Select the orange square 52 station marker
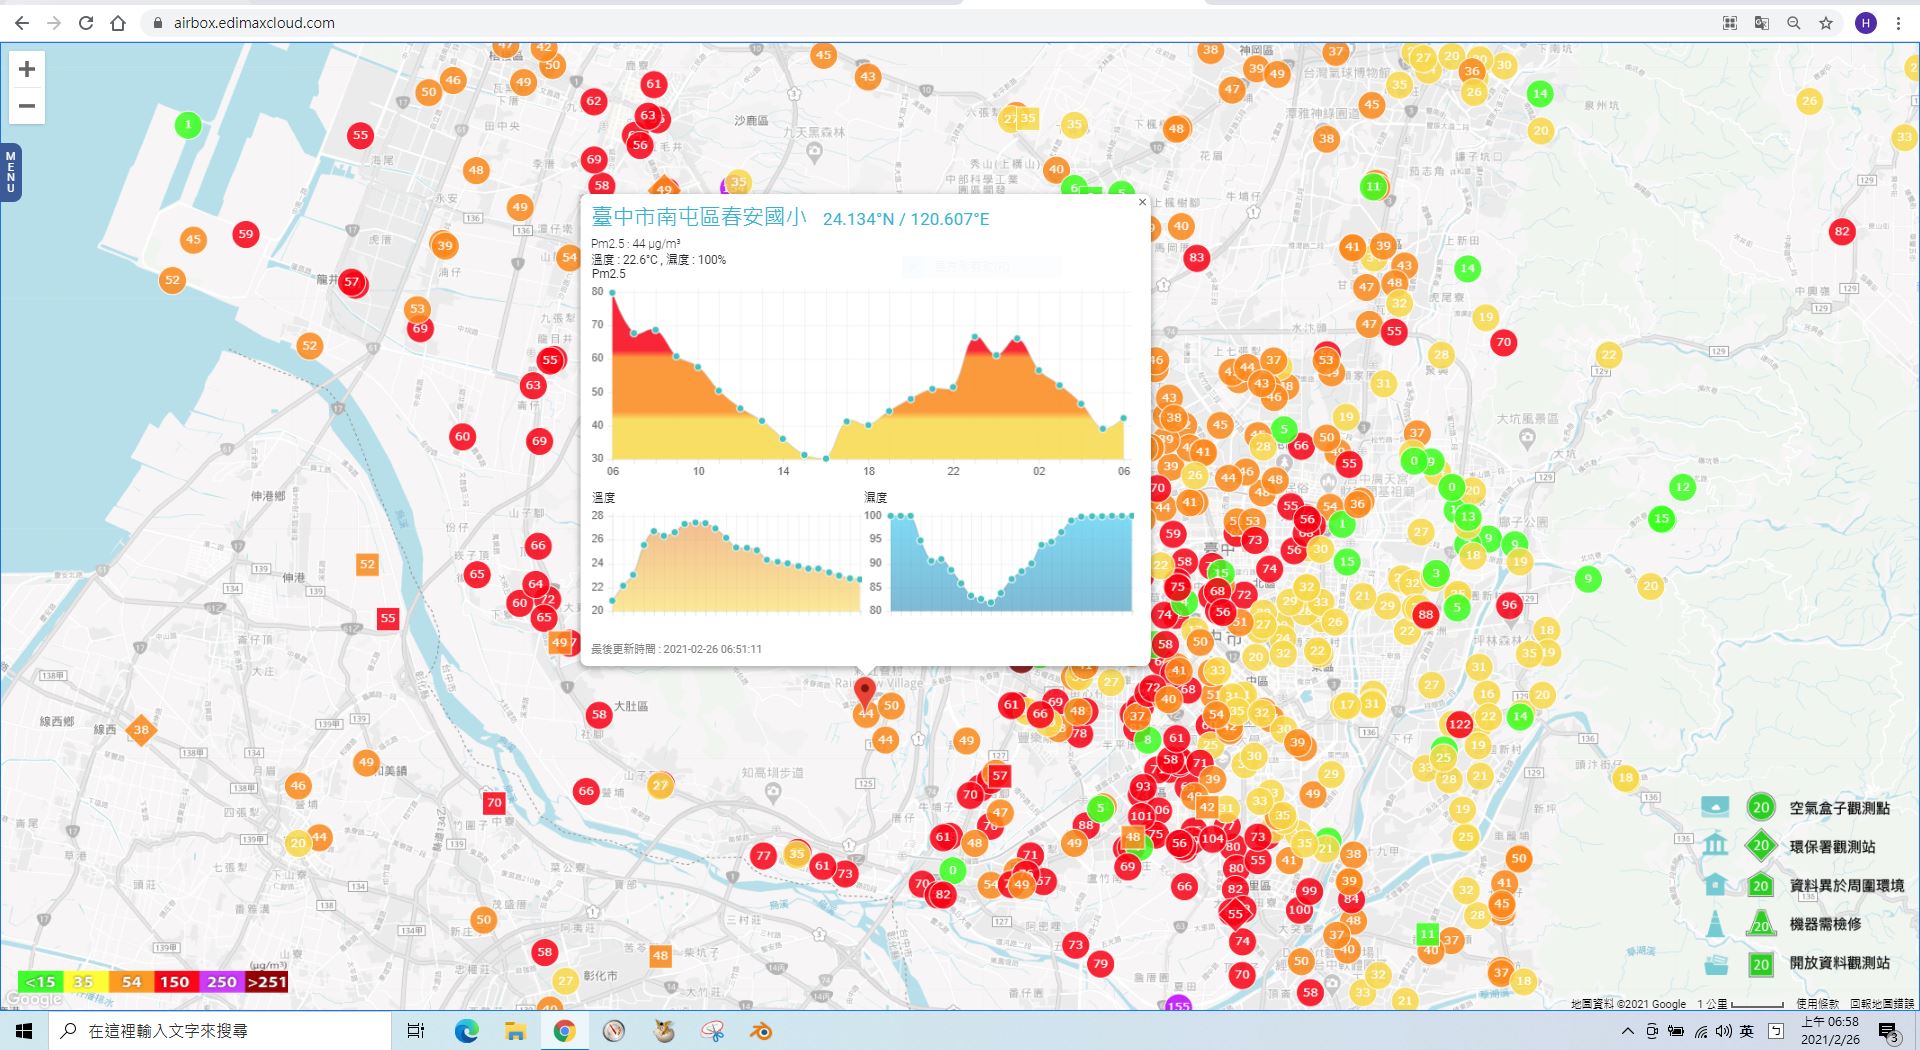The image size is (1920, 1050). 367,564
